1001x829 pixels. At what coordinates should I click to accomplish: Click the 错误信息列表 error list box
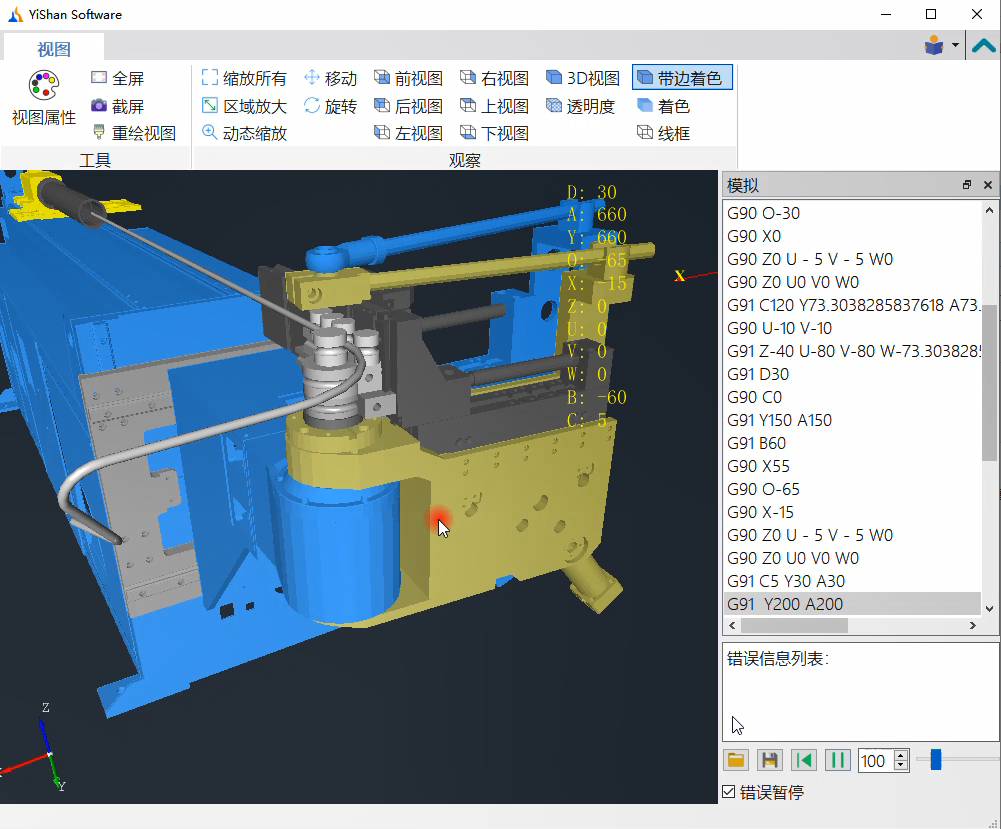point(861,692)
